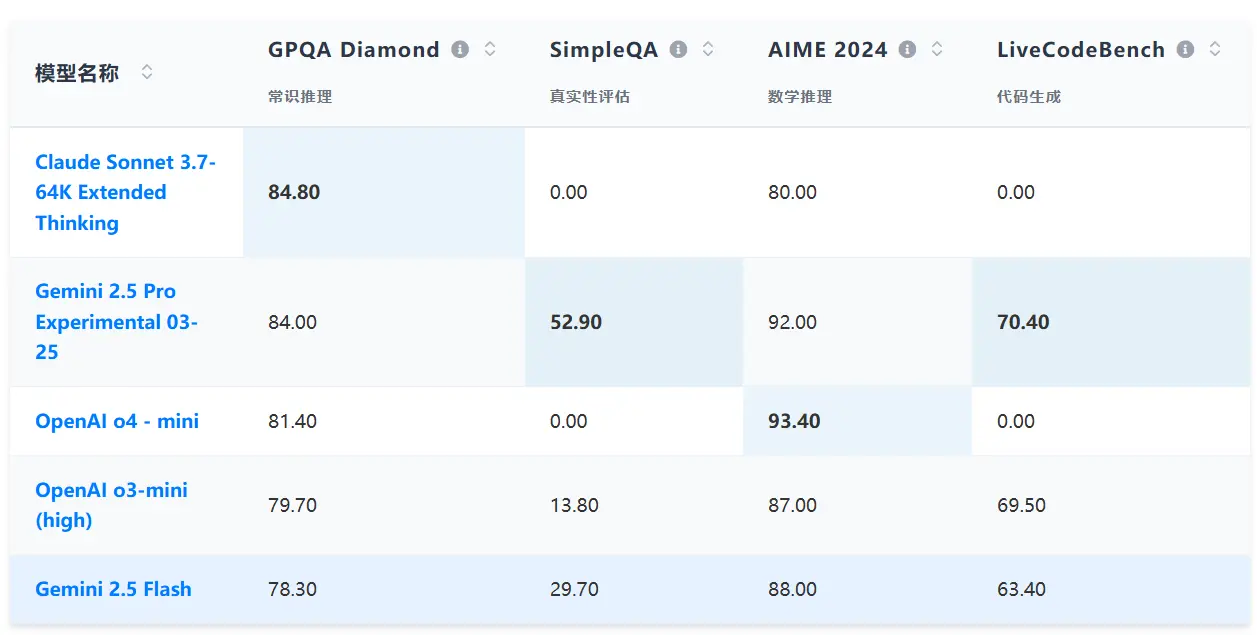The image size is (1257, 635).
Task: Sort table by 模型名称 column arrows
Action: [x=147, y=72]
